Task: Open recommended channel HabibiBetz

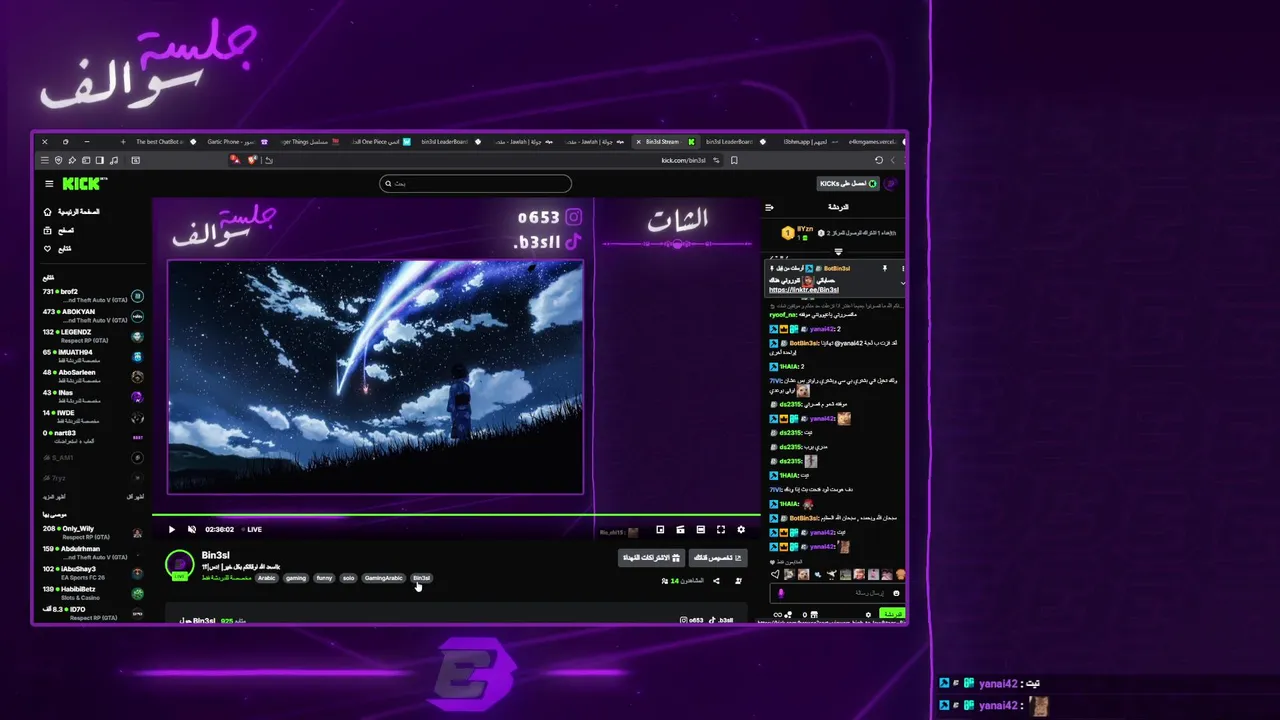Action: [x=93, y=593]
